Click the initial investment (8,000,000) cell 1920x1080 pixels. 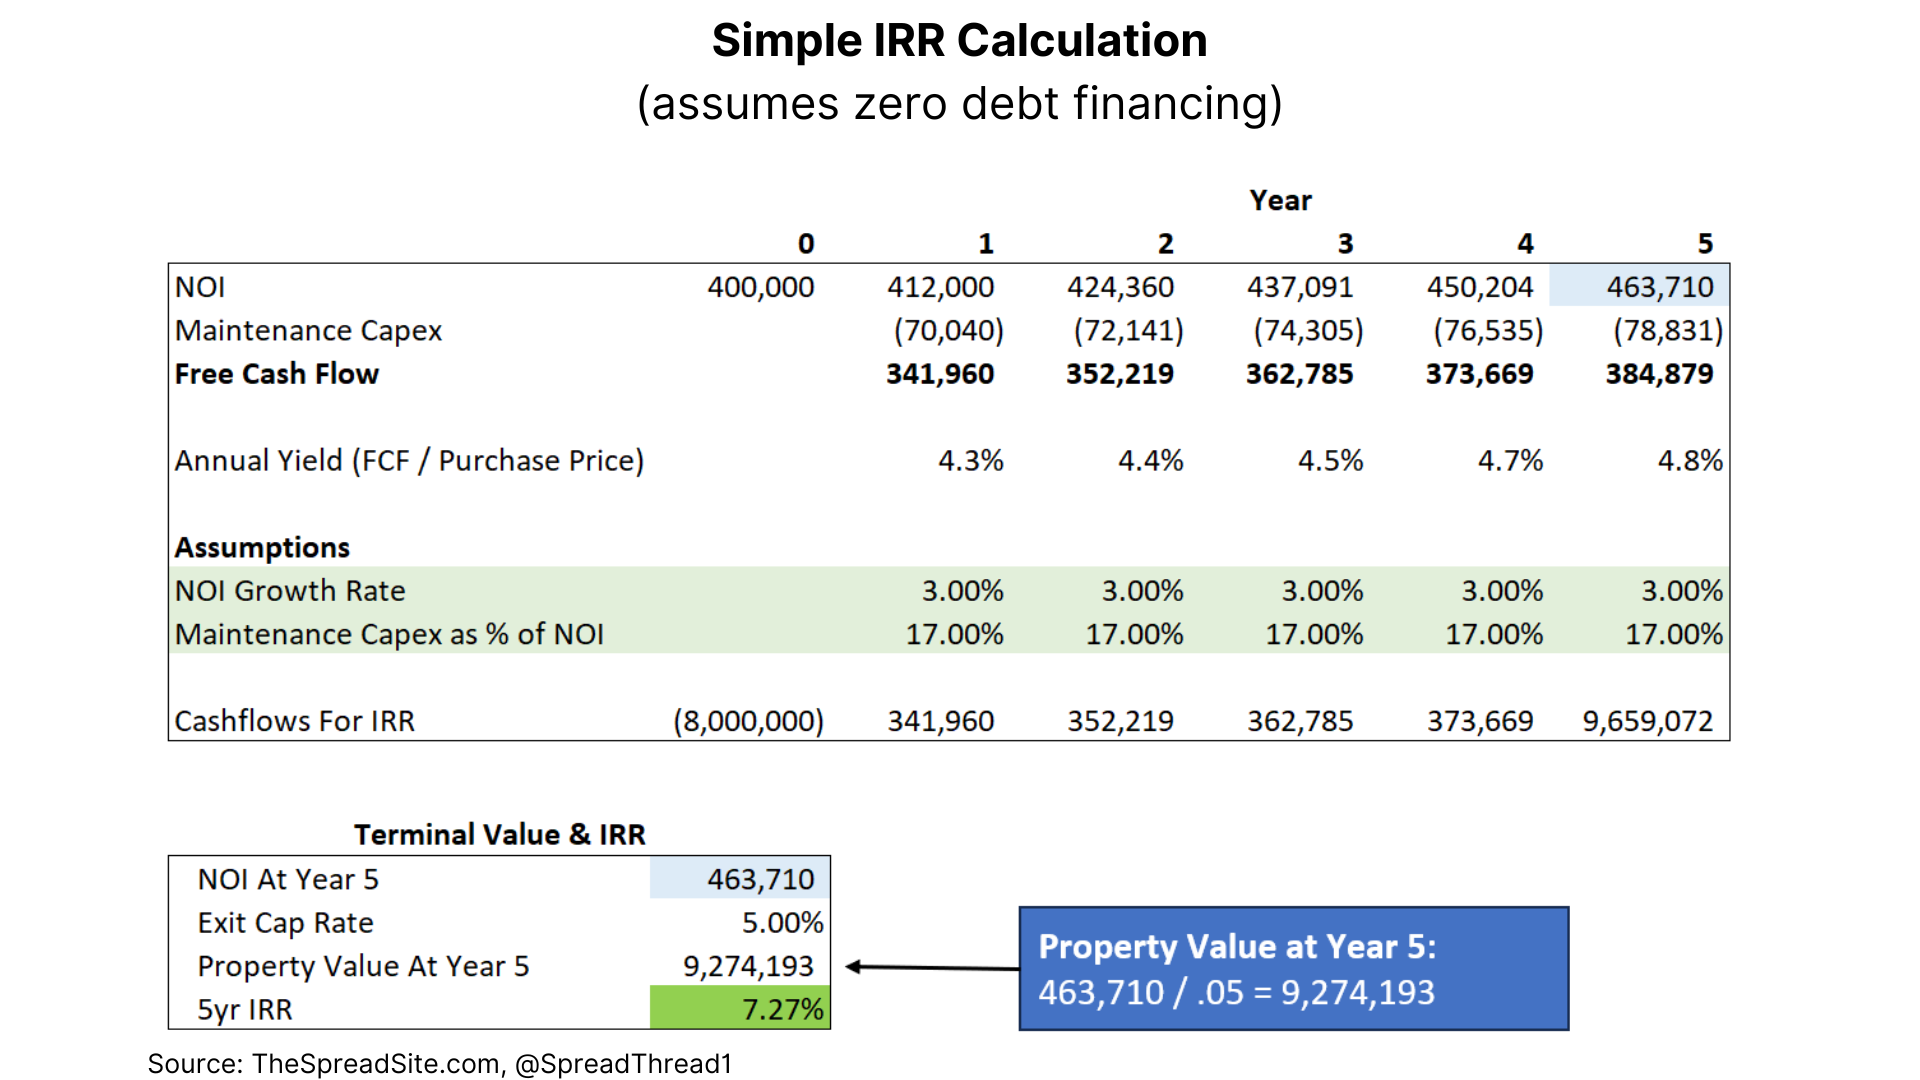748,721
